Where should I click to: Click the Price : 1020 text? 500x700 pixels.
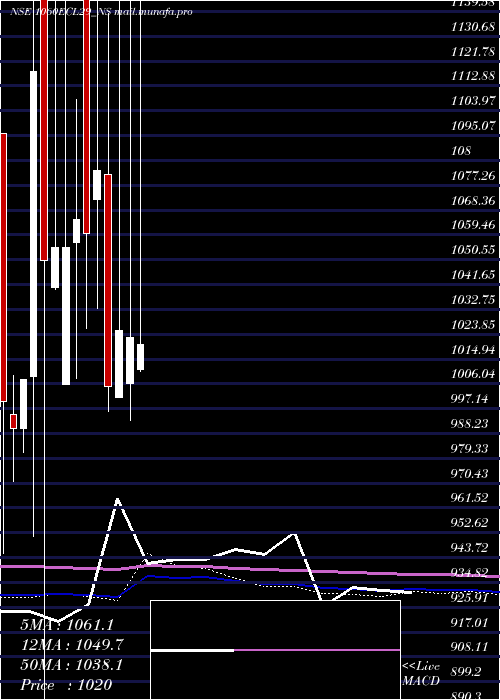66,684
